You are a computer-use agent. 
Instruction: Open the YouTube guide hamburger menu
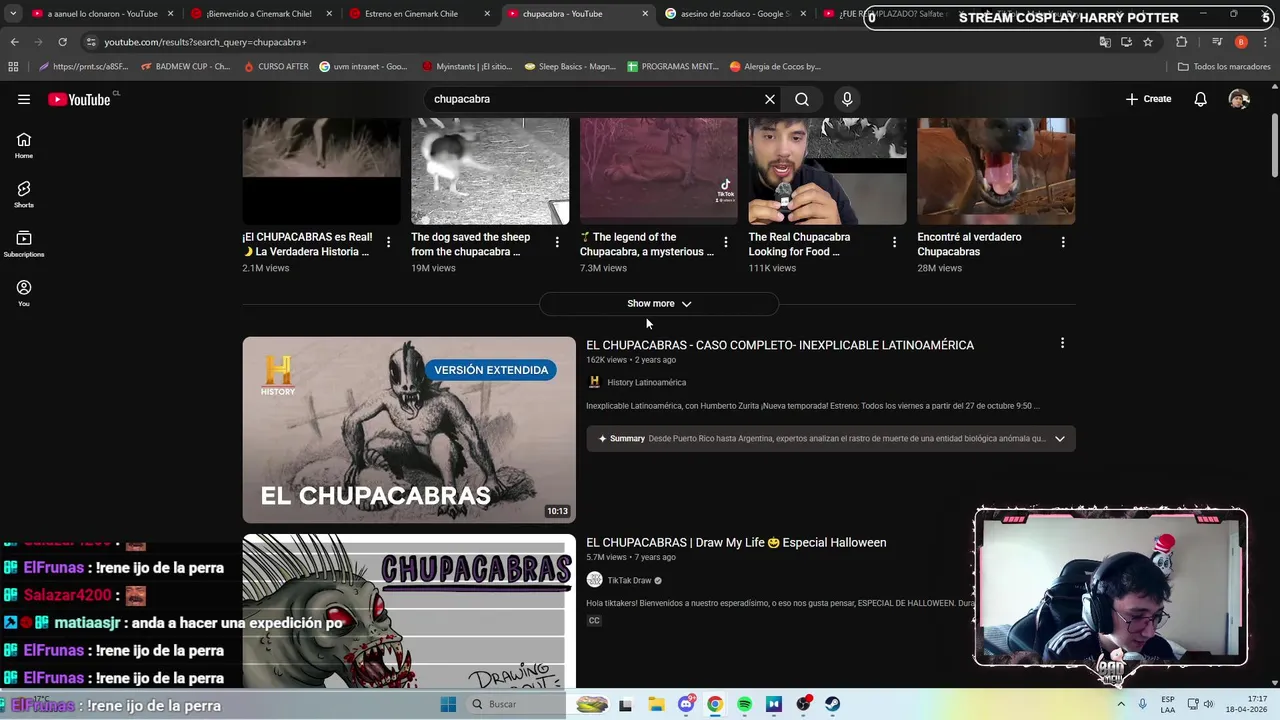tap(24, 99)
